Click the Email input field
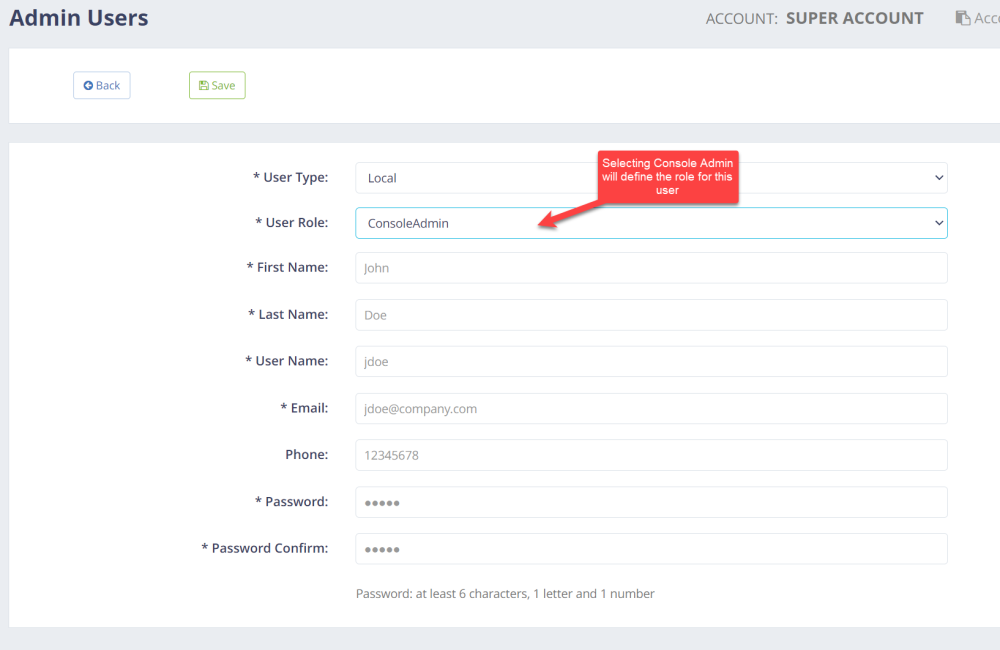This screenshot has height=650, width=1000. [650, 408]
